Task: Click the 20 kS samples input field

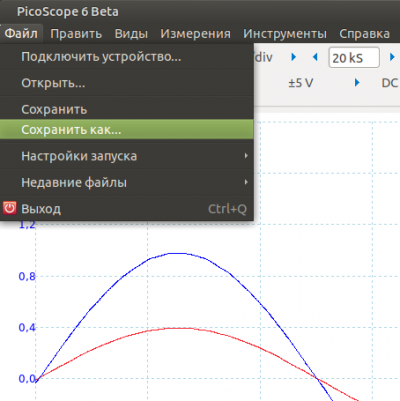Action: [x=354, y=58]
